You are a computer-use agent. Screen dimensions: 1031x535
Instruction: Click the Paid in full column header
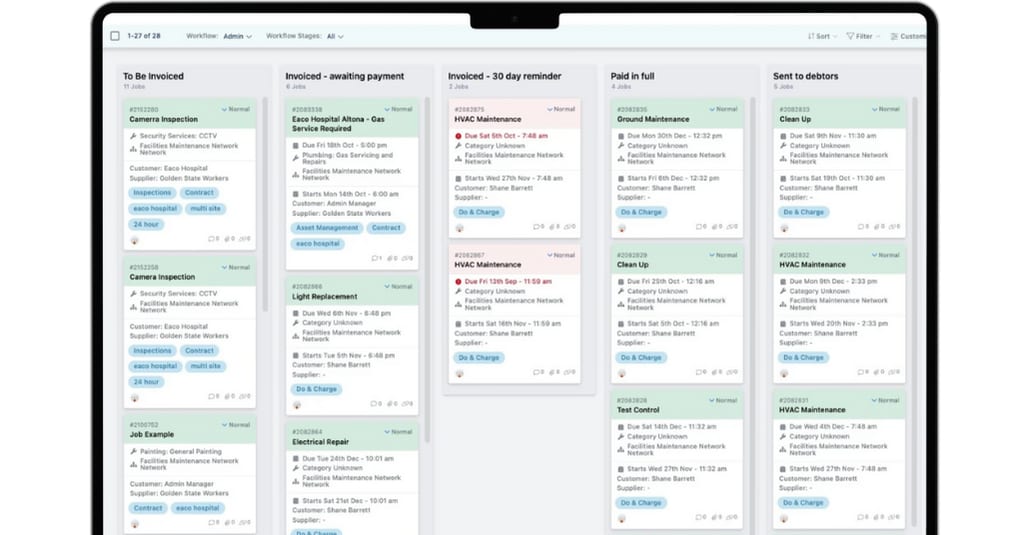(632, 76)
